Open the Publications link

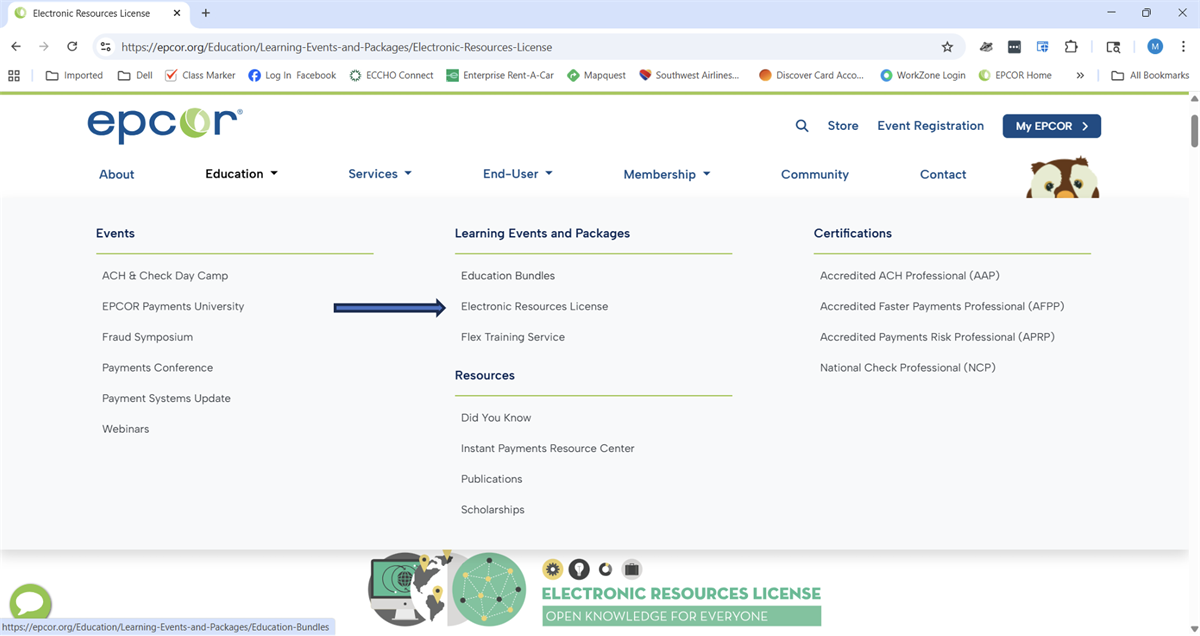click(x=492, y=479)
